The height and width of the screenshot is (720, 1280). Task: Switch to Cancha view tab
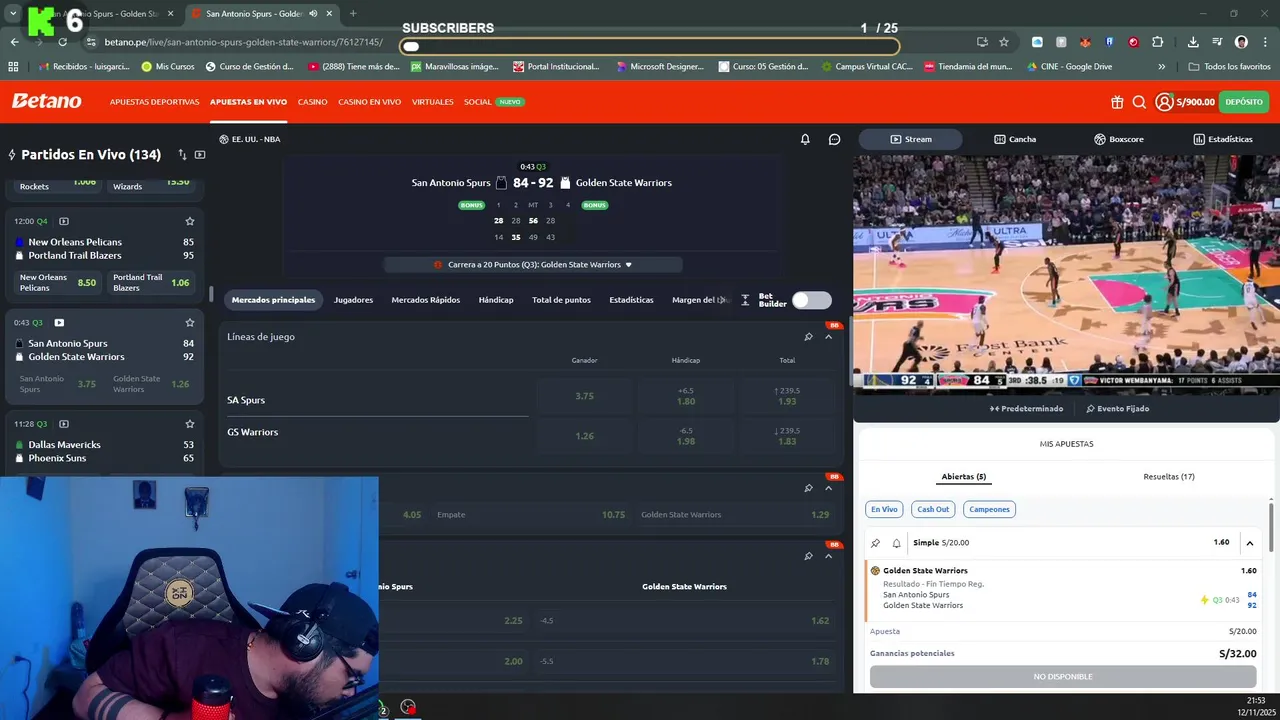click(1015, 139)
